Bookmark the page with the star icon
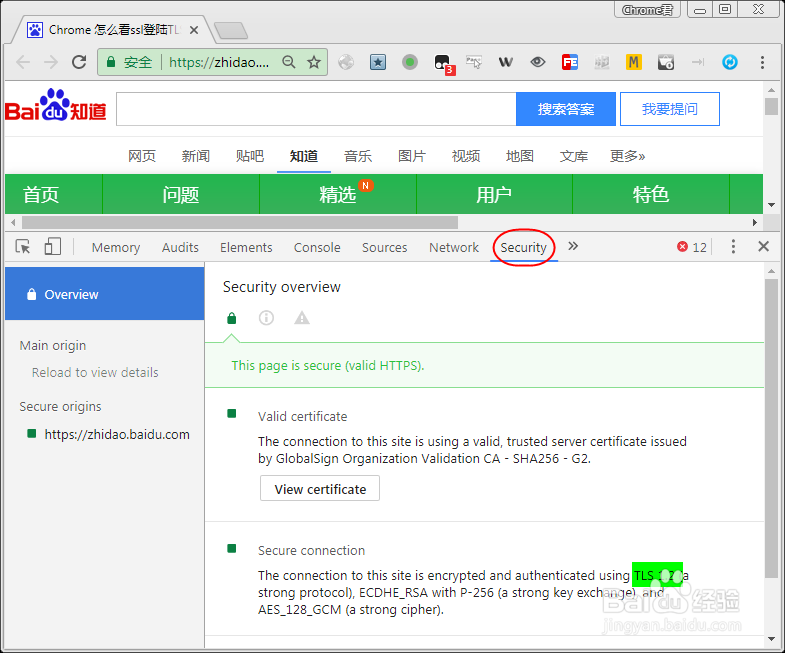 point(314,62)
